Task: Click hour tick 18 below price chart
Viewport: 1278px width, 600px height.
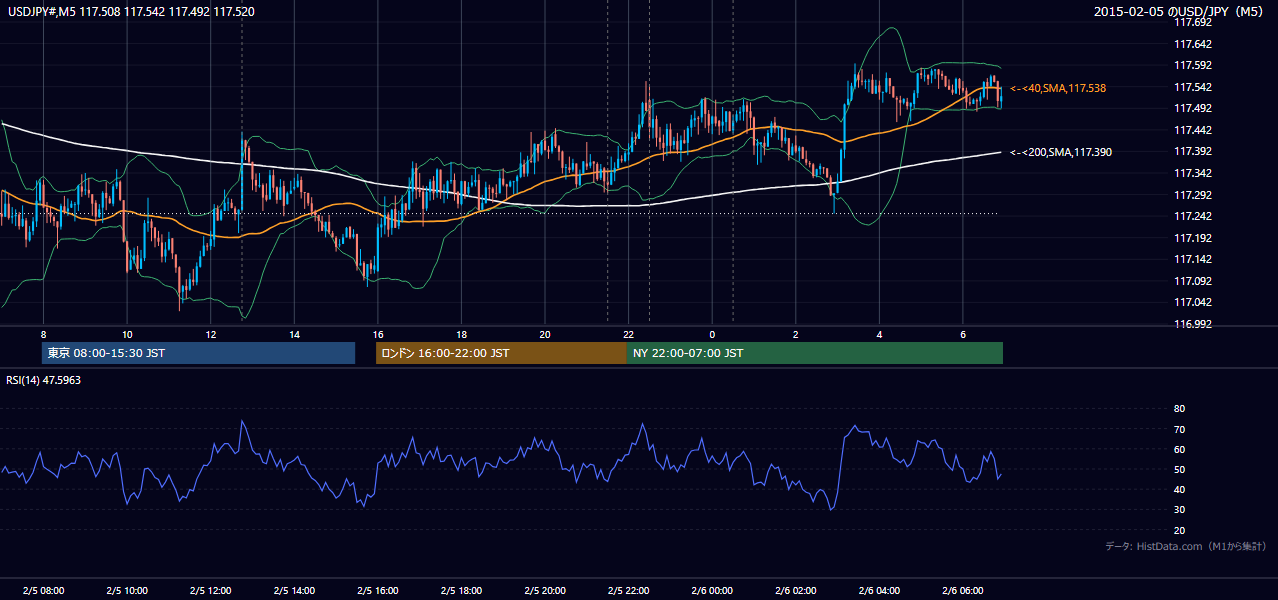Action: click(461, 334)
